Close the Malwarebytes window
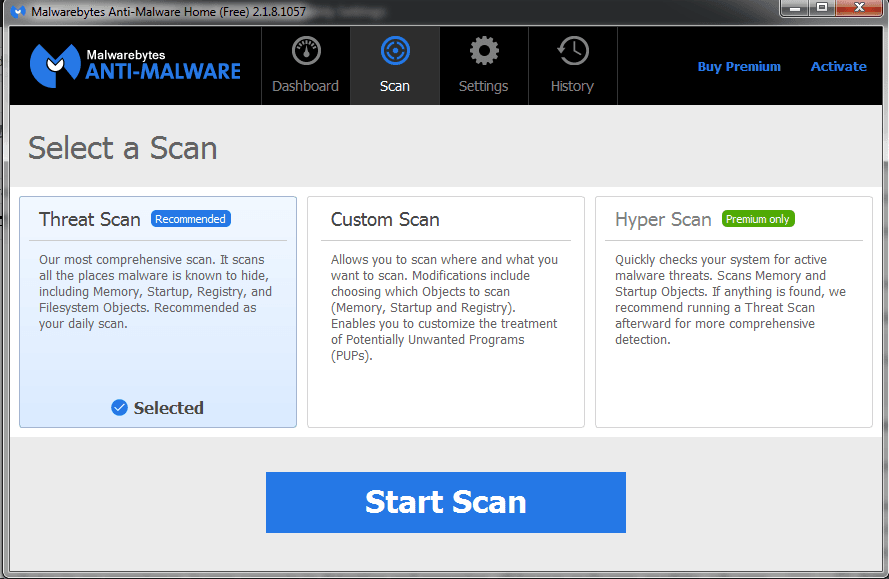The width and height of the screenshot is (889, 579). tap(860, 8)
